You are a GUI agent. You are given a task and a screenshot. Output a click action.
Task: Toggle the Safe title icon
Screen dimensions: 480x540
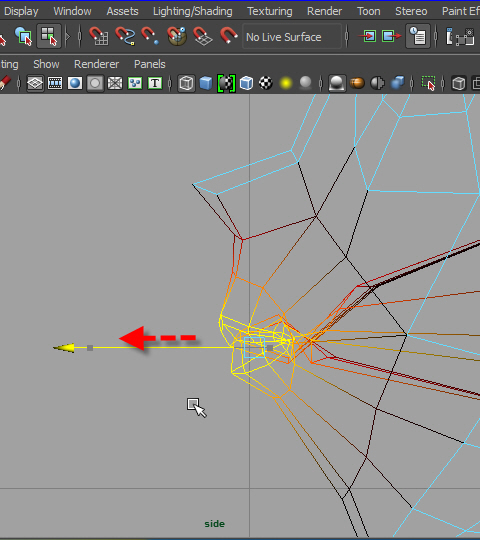(155, 83)
